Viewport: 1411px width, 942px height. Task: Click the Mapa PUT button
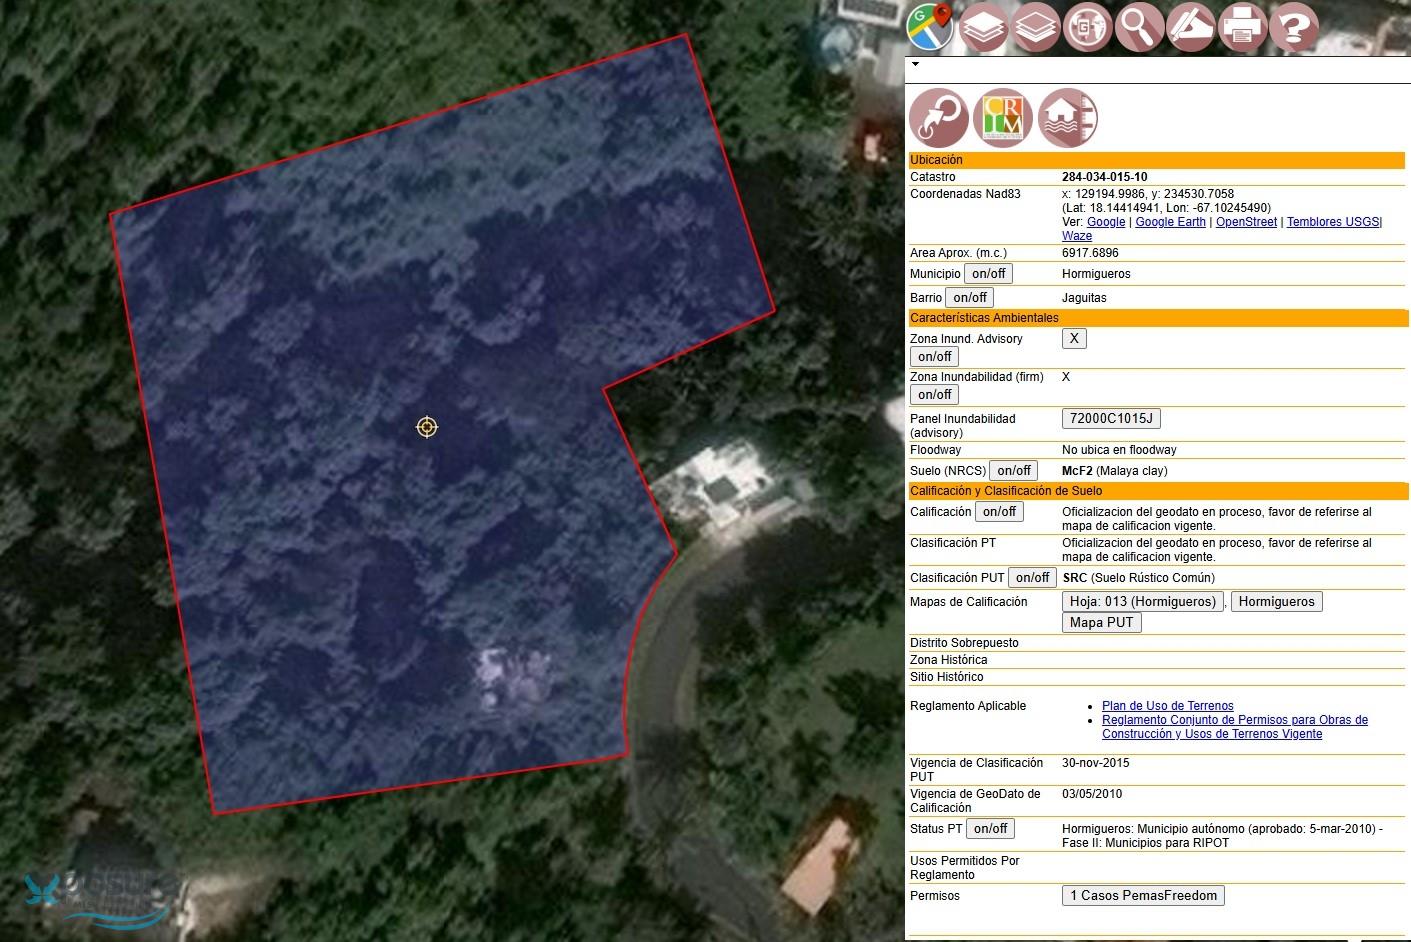pos(1101,622)
